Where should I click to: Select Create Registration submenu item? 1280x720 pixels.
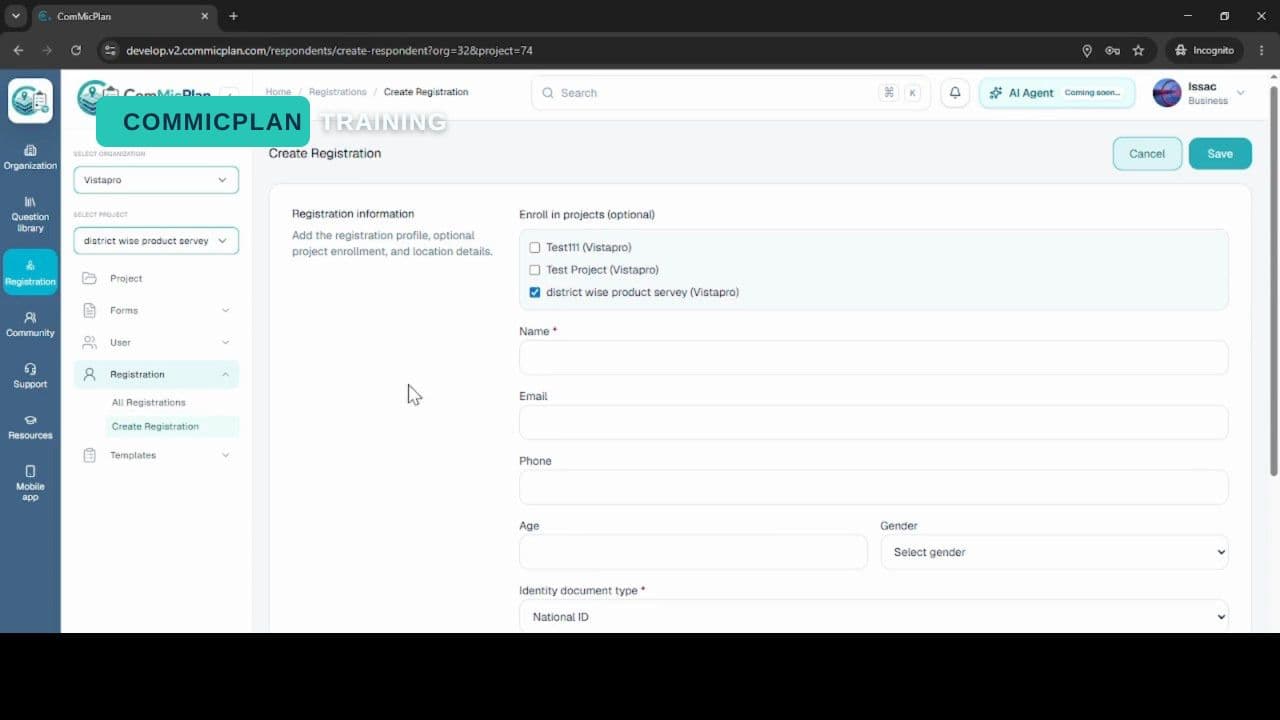tap(173, 426)
